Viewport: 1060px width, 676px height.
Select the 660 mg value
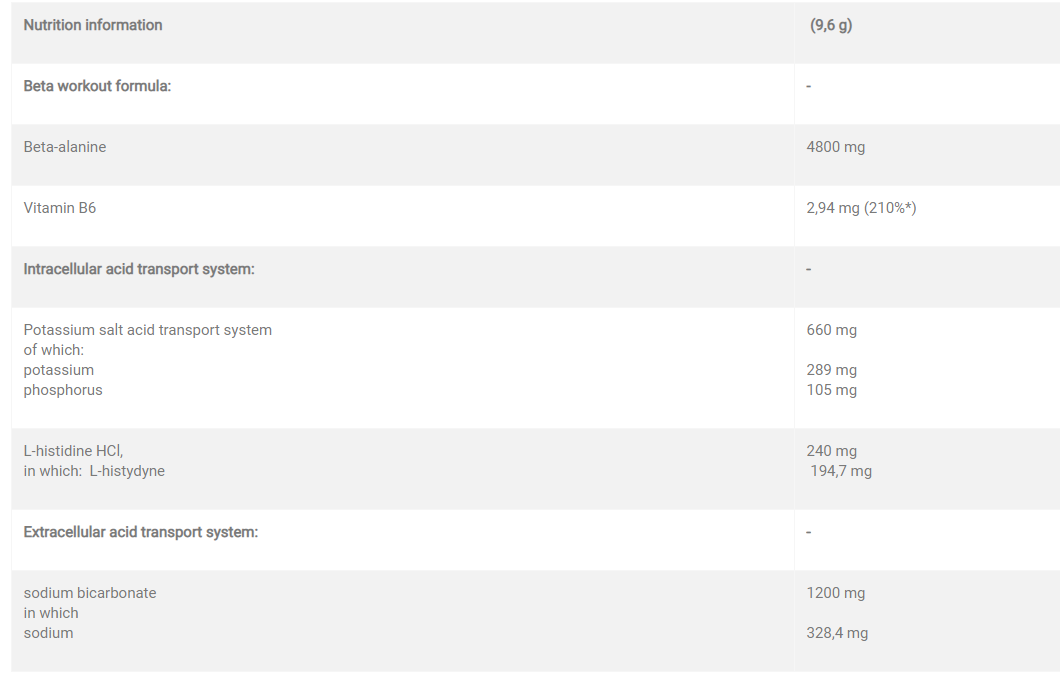tap(832, 330)
